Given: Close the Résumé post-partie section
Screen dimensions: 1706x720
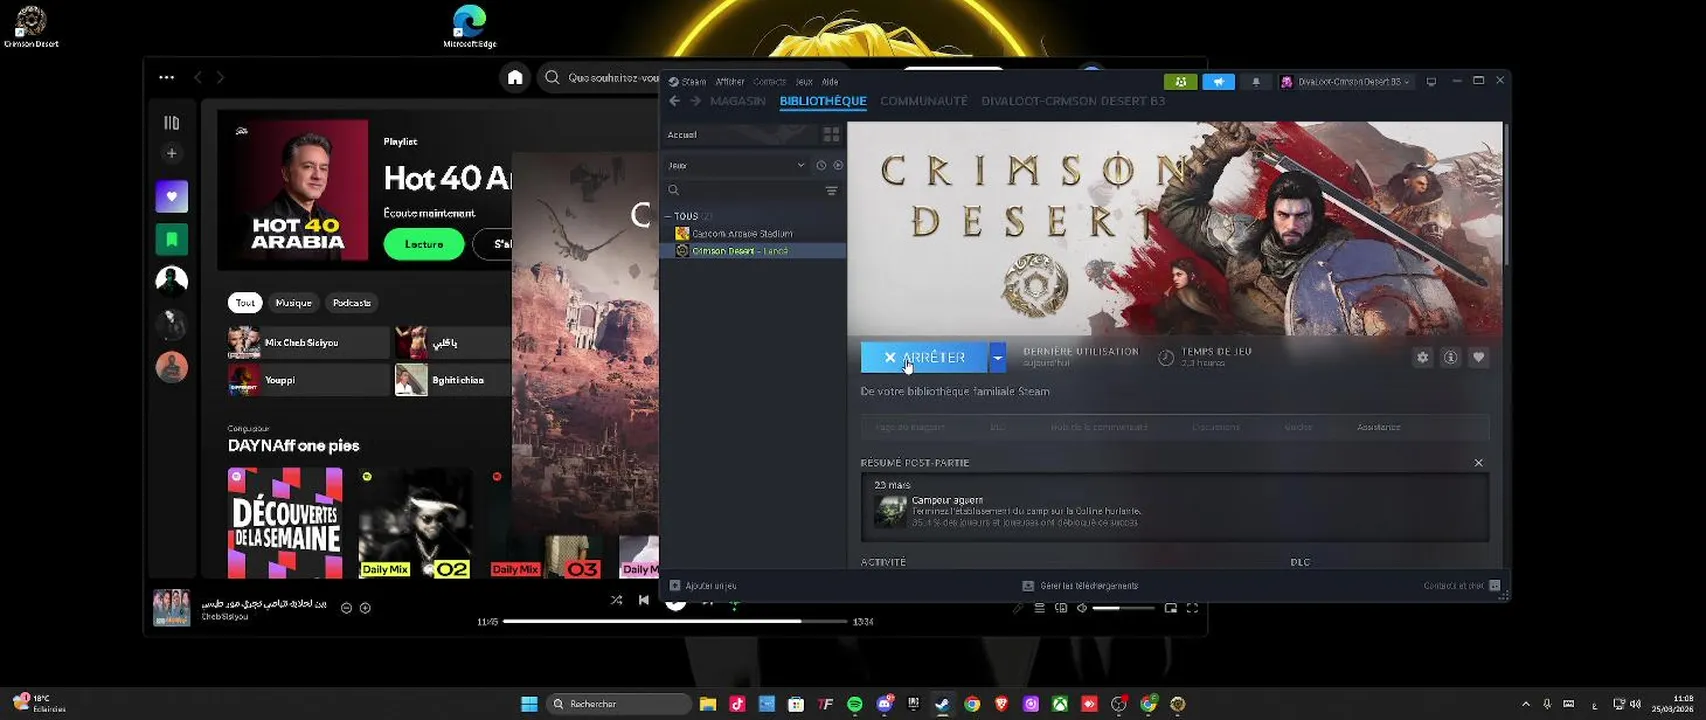Looking at the screenshot, I should [x=1478, y=463].
